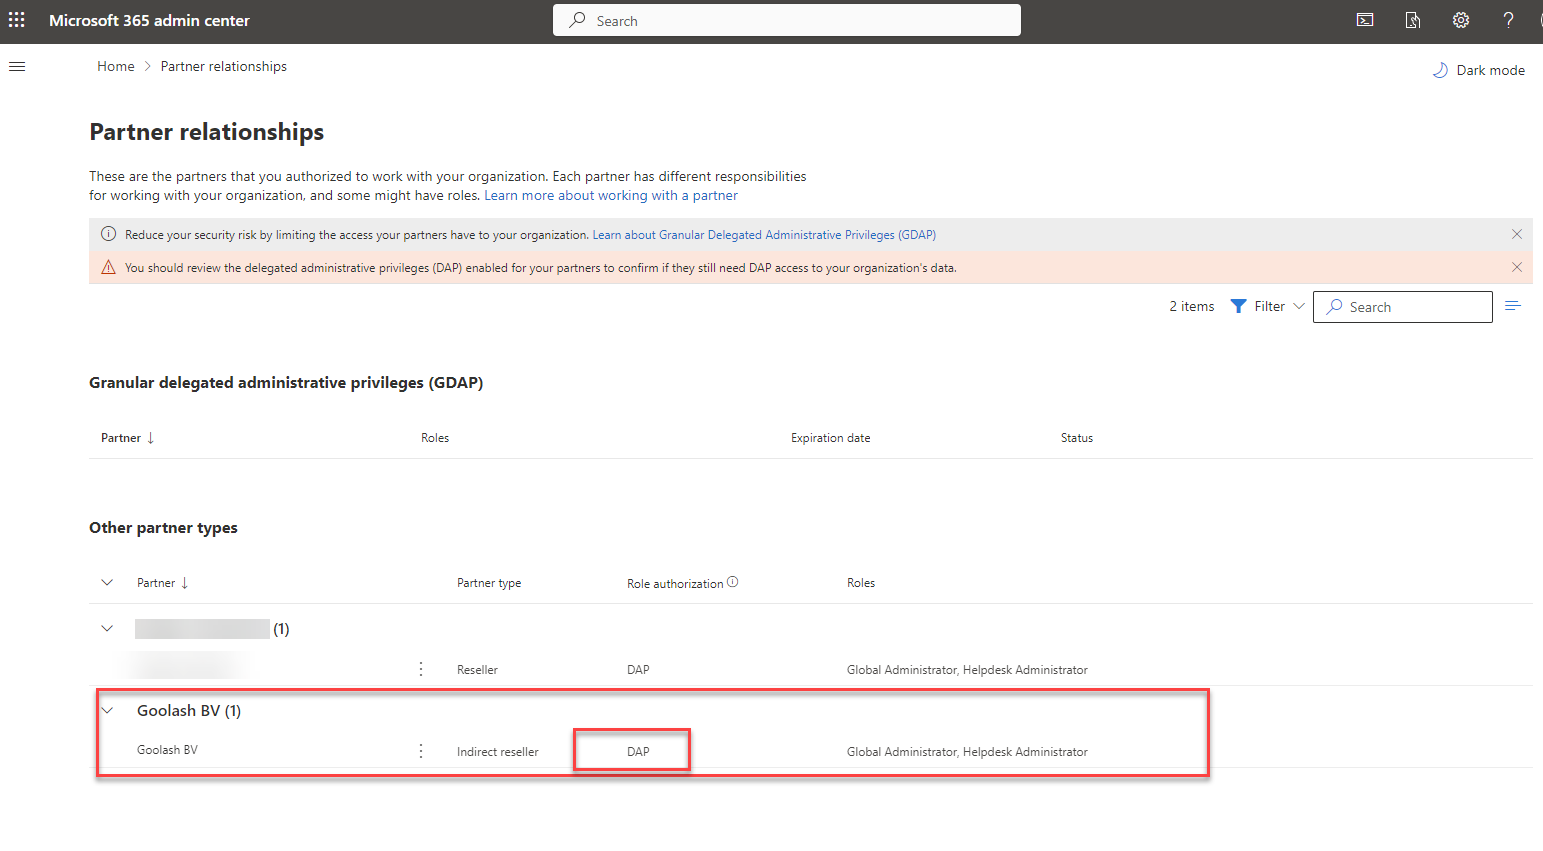Viewport: 1543px width, 851px height.
Task: Dismiss the DAP warning banner
Action: point(1517,267)
